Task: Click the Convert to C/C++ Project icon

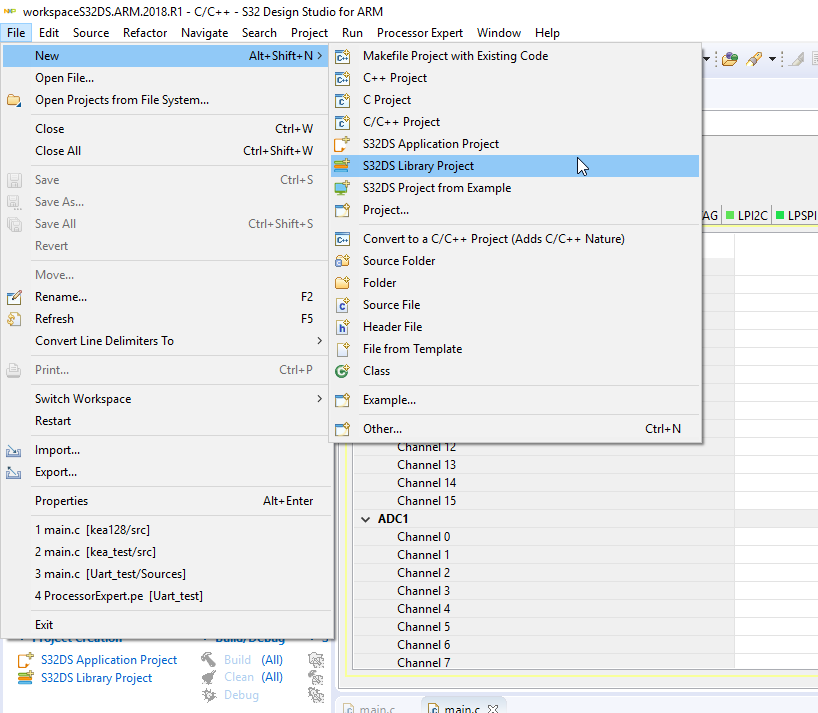Action: [x=342, y=239]
